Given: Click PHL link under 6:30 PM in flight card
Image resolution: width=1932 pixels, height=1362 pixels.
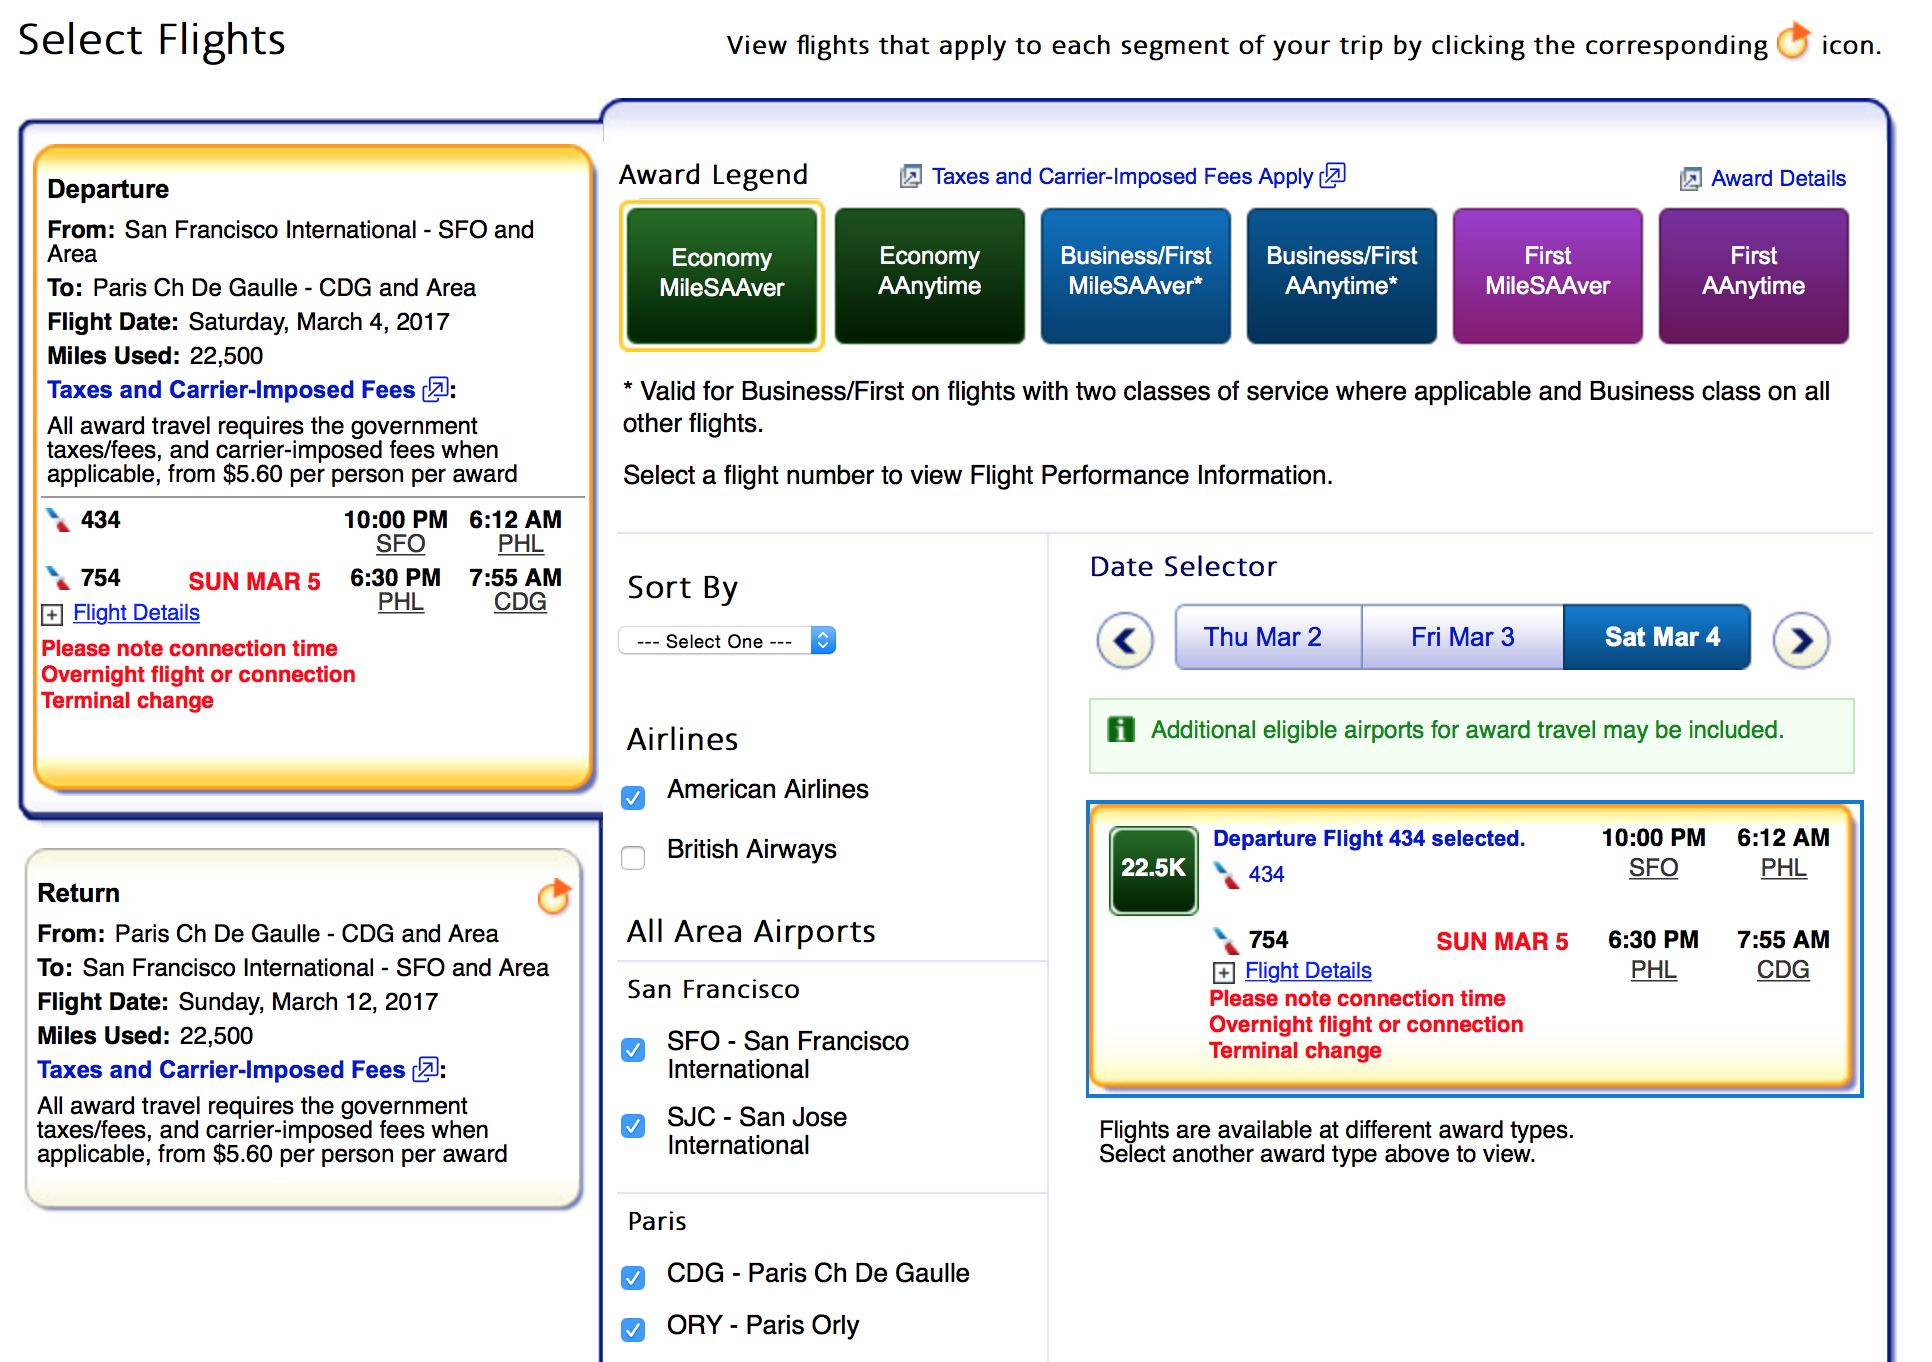Looking at the screenshot, I should (1653, 970).
